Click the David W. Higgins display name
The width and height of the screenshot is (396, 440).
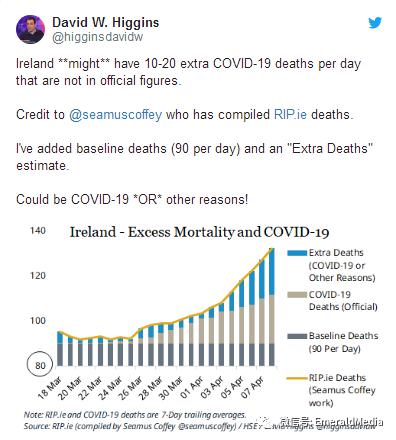[105, 23]
